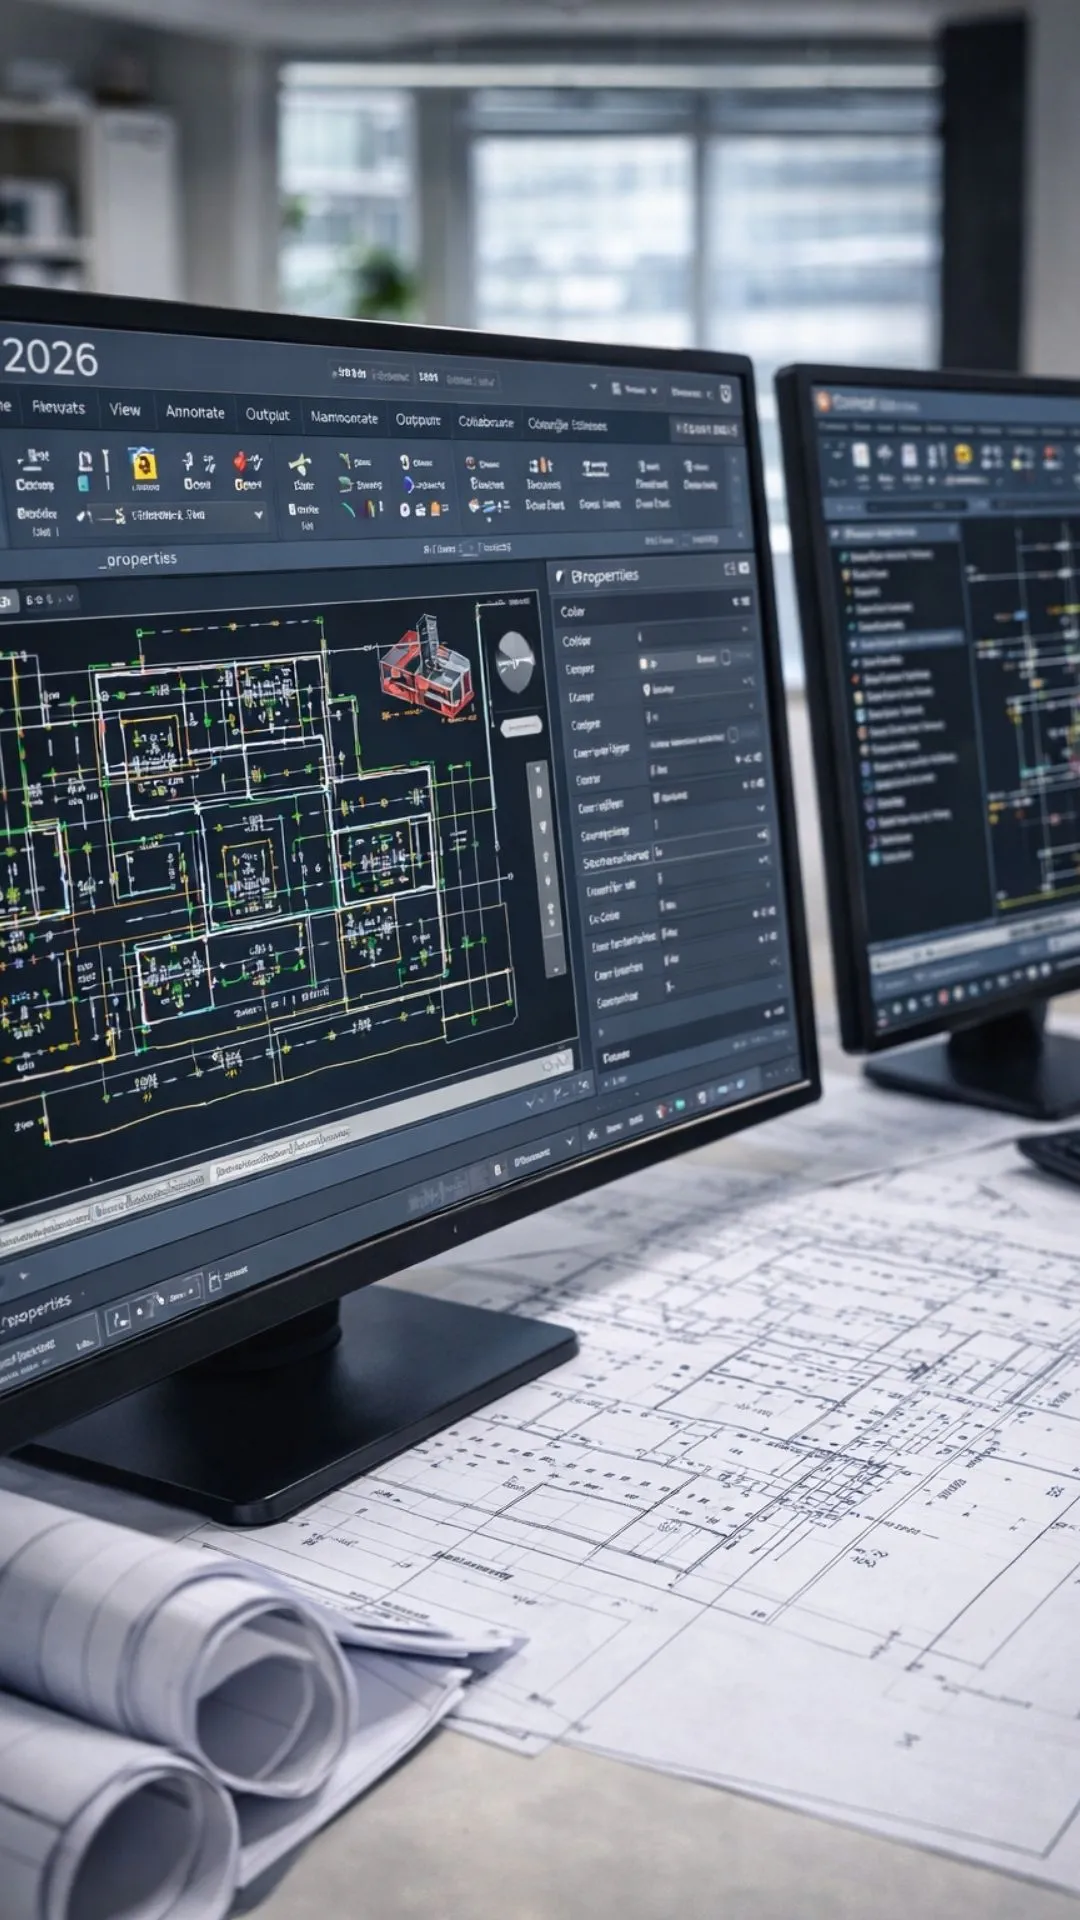The height and width of the screenshot is (1920, 1080).
Task: Click the pill-shaped button below the compass
Action: pyautogui.click(x=520, y=727)
